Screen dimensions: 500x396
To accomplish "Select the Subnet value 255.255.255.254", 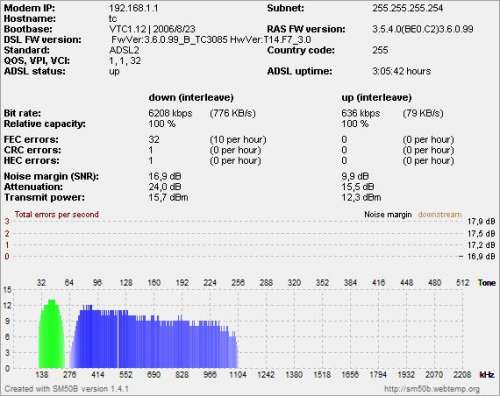I will coord(407,8).
